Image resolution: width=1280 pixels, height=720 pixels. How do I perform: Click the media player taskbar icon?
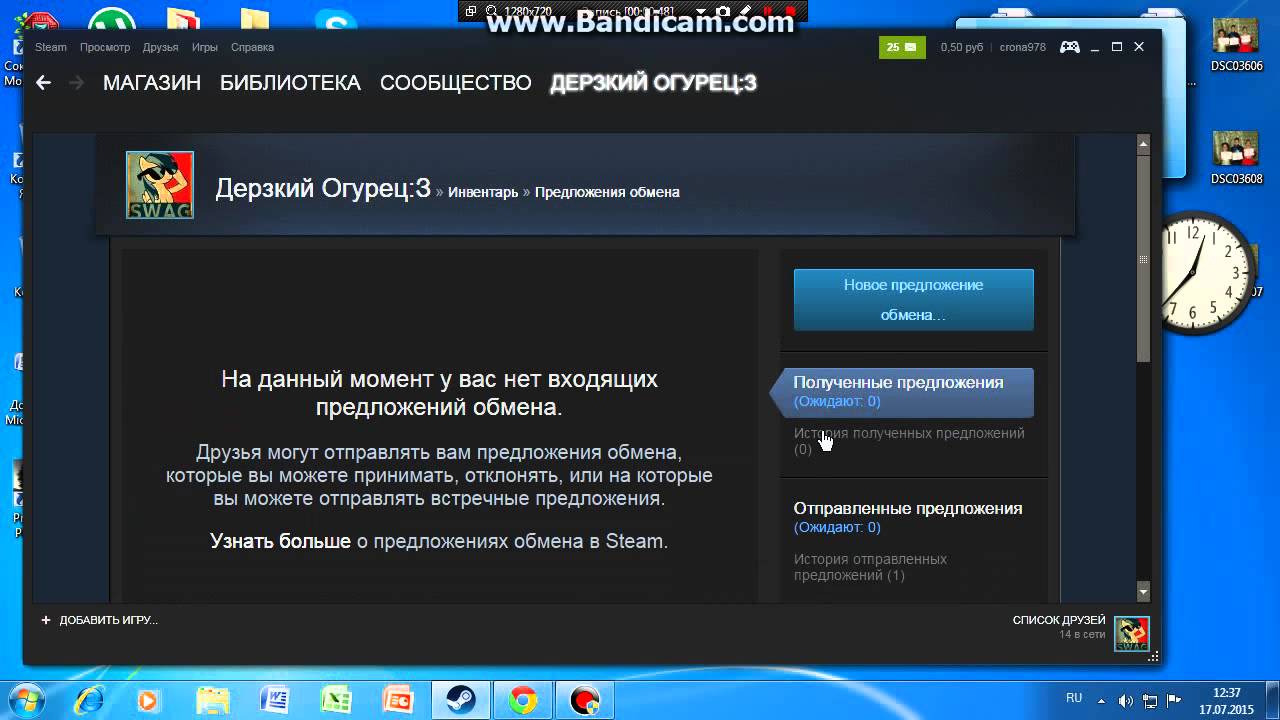pyautogui.click(x=148, y=699)
